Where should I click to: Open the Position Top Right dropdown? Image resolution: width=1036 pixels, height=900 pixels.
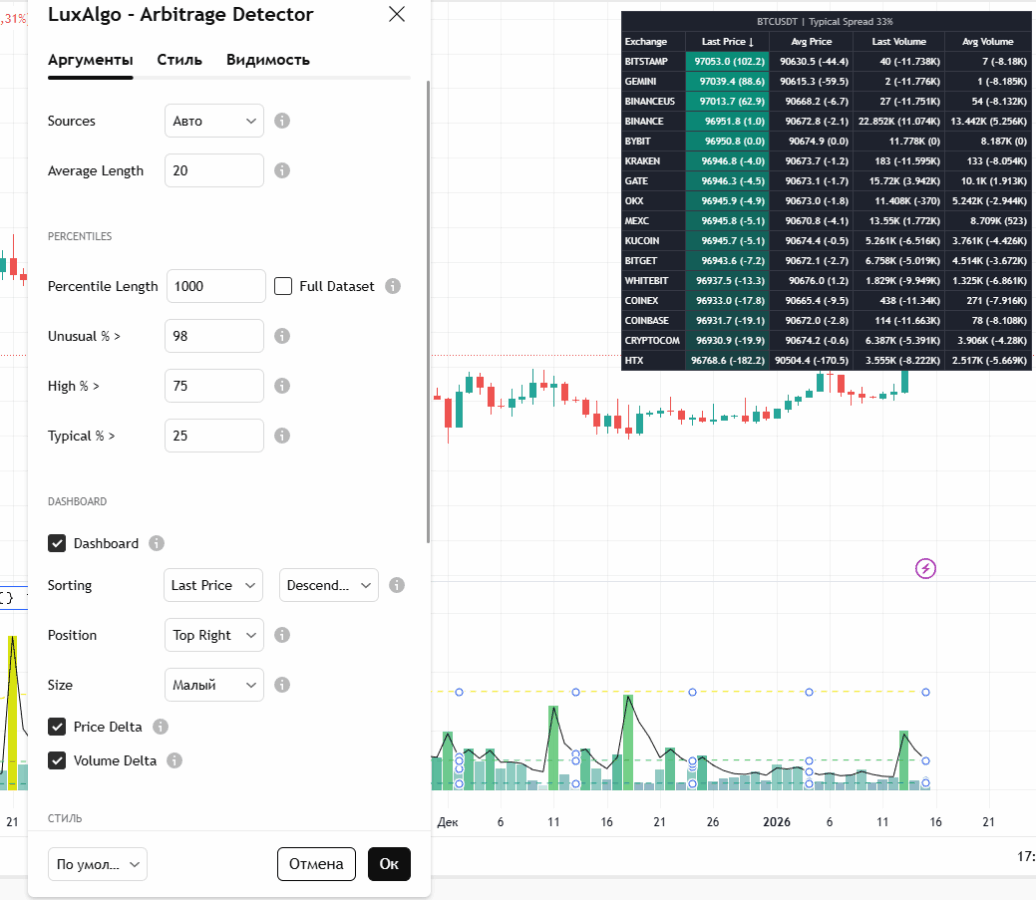214,635
